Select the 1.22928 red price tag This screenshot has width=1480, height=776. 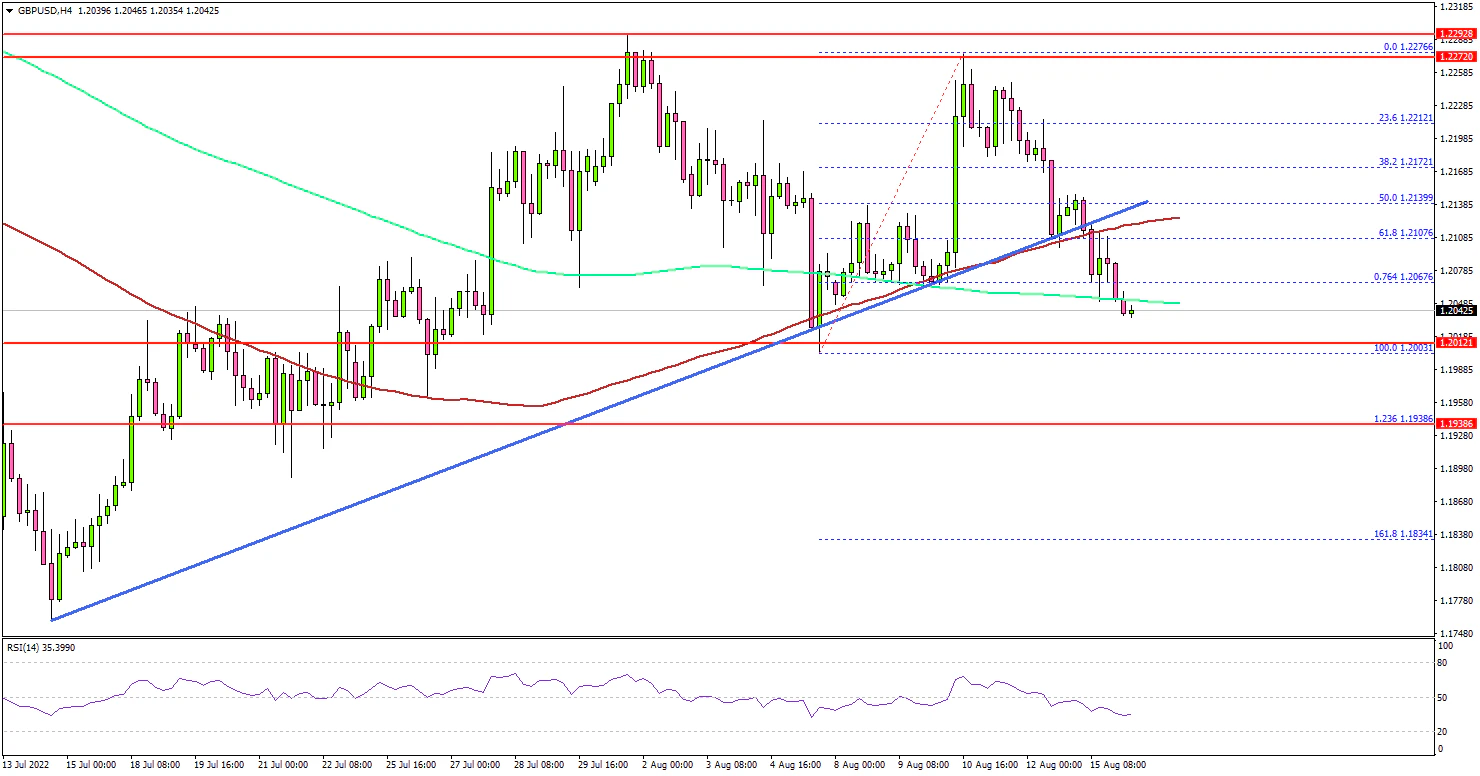1457,34
